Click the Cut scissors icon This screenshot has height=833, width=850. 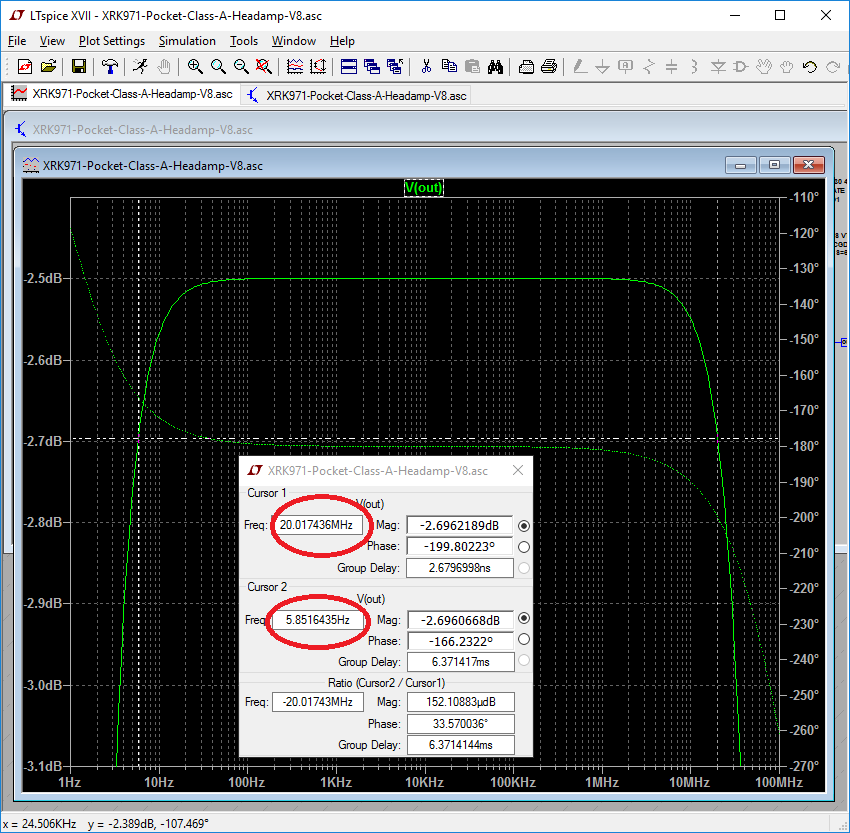coord(426,67)
